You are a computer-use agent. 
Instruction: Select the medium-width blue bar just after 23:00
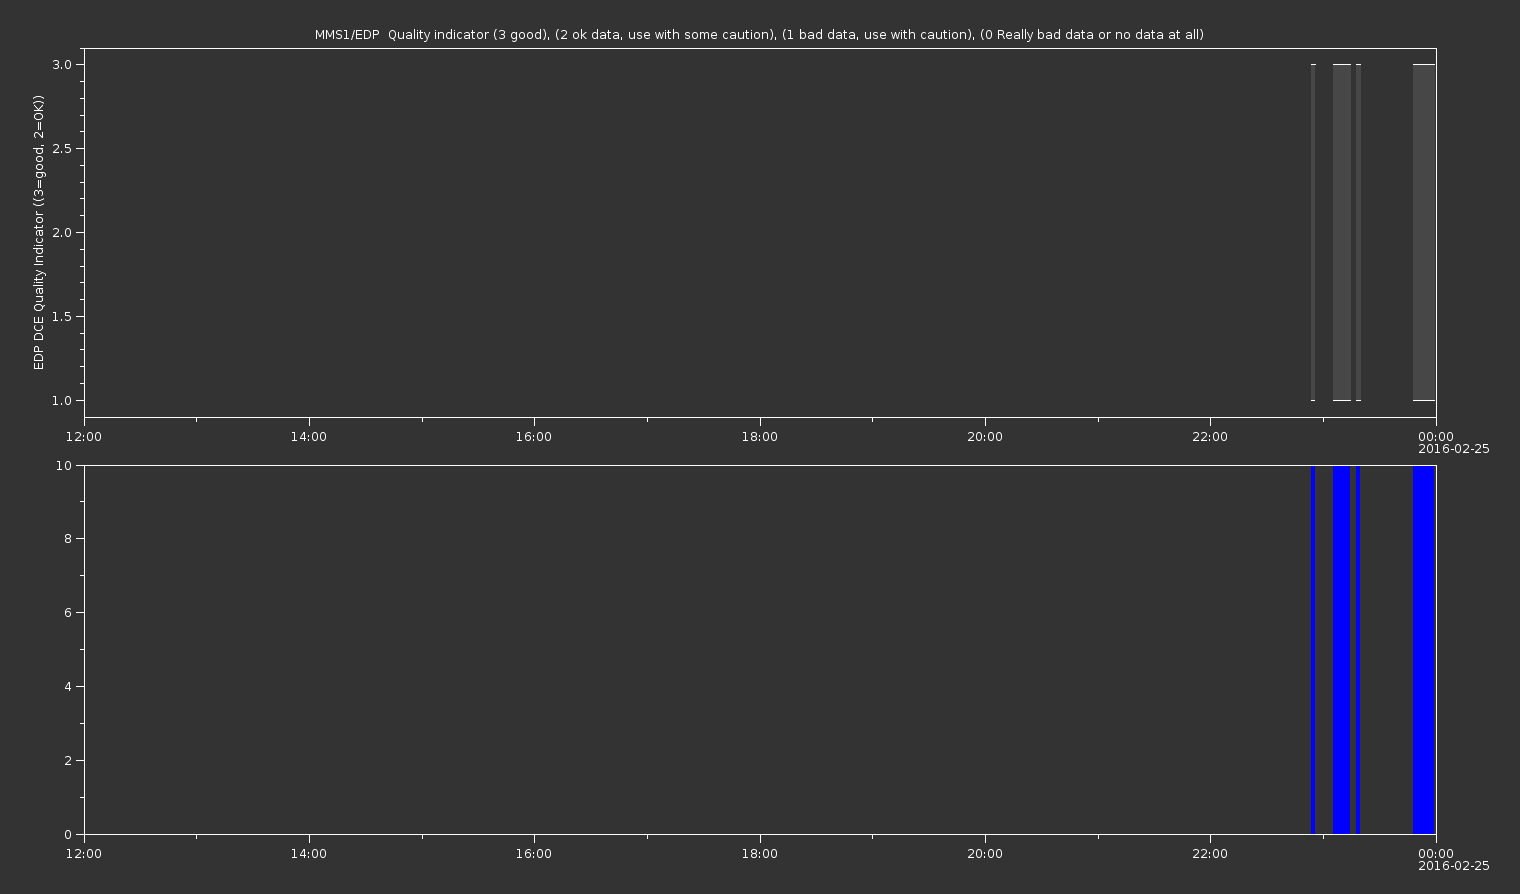pyautogui.click(x=1342, y=650)
